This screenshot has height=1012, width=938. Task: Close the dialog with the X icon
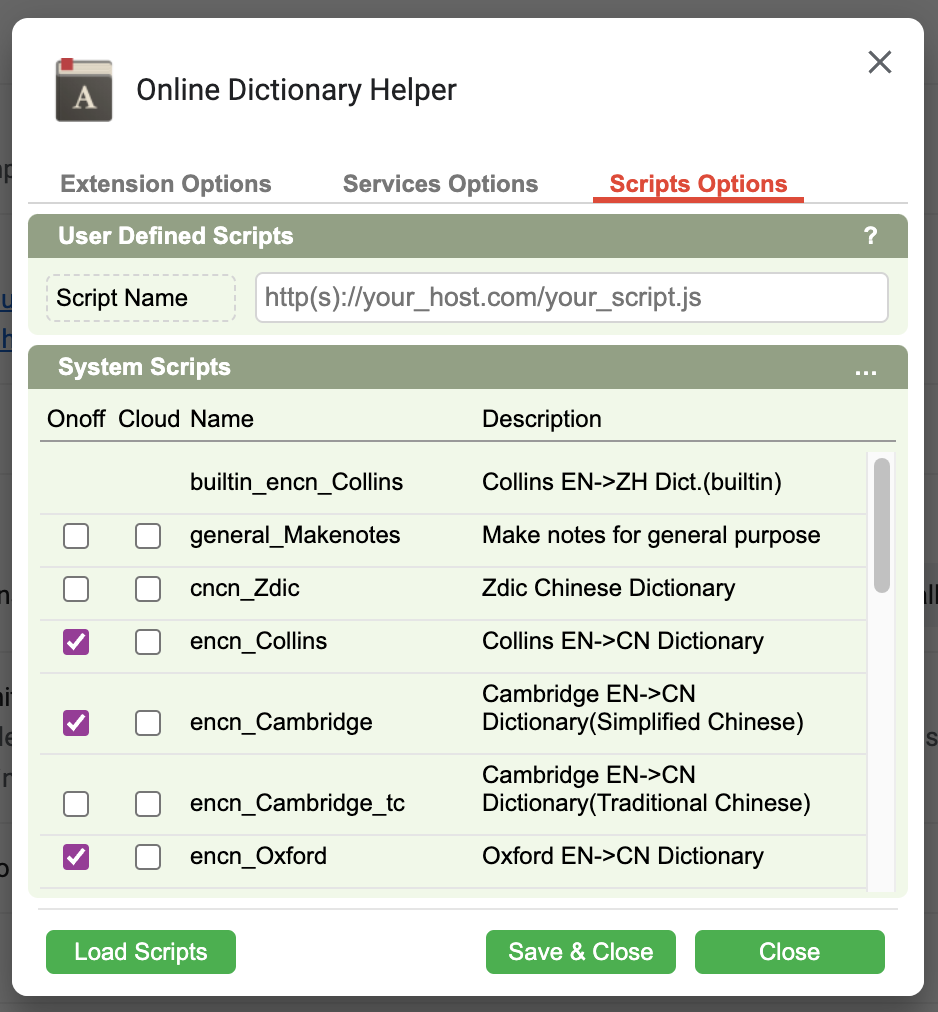(879, 63)
